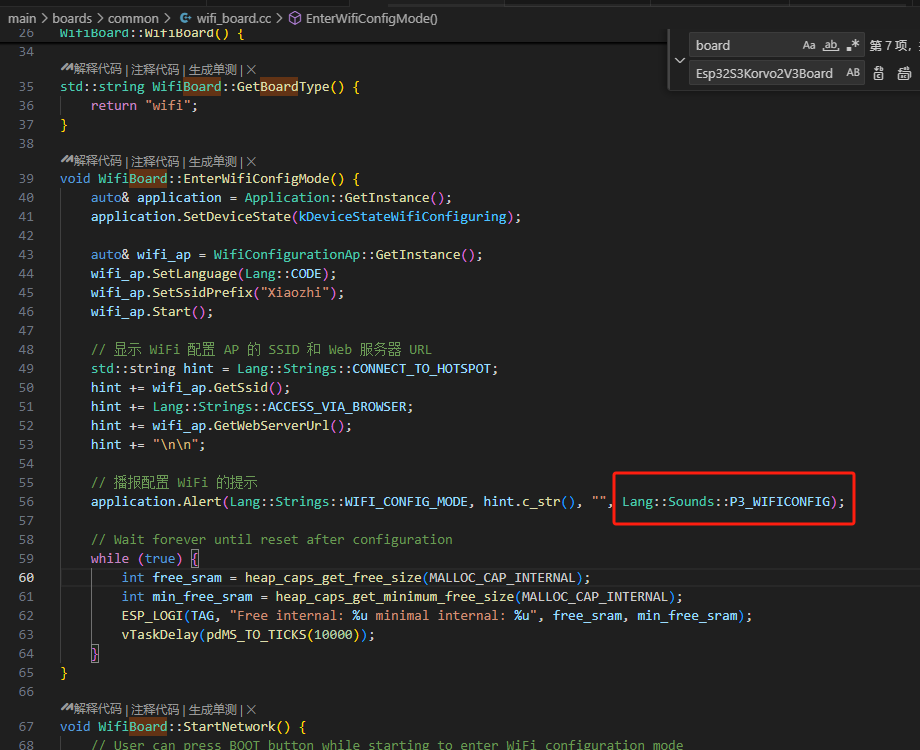Click the Replace All icon
Viewport: 920px width, 750px height.
[903, 73]
